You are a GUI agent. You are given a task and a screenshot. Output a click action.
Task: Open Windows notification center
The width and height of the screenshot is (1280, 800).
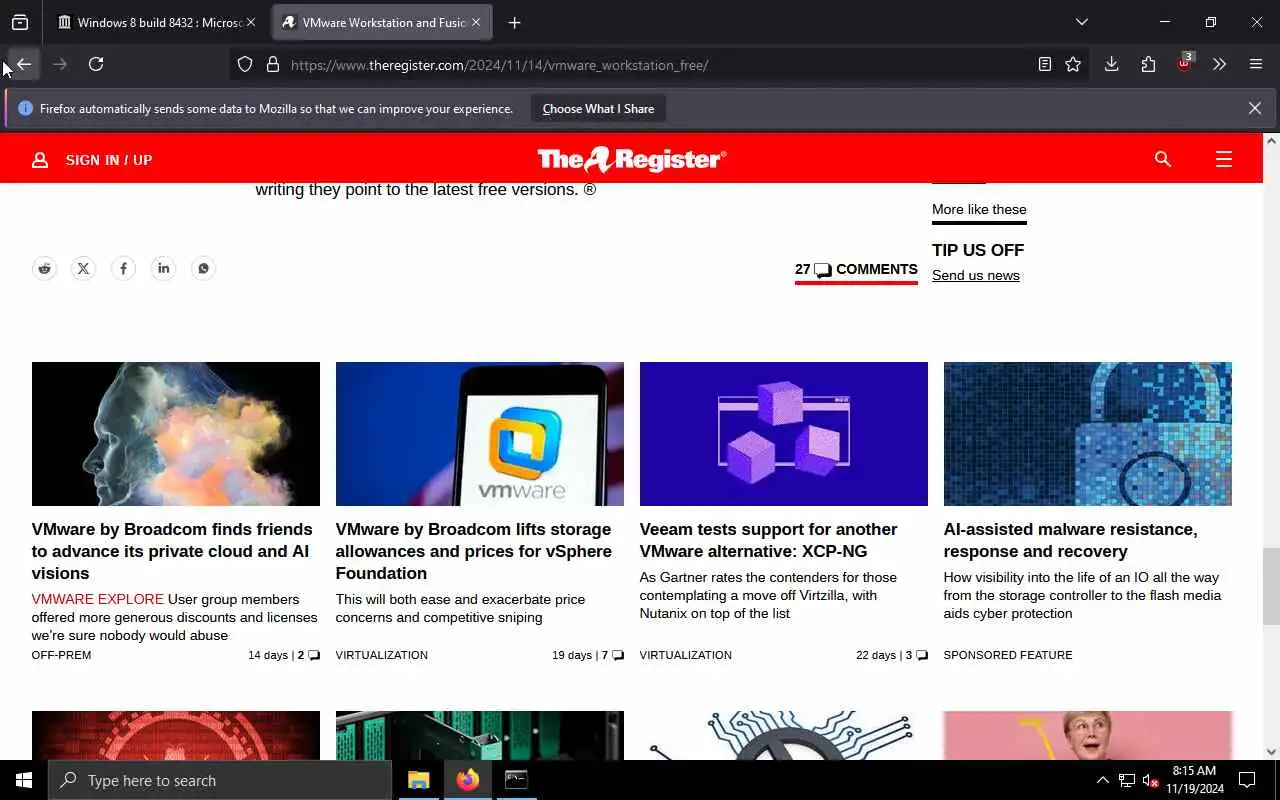pyautogui.click(x=1247, y=780)
